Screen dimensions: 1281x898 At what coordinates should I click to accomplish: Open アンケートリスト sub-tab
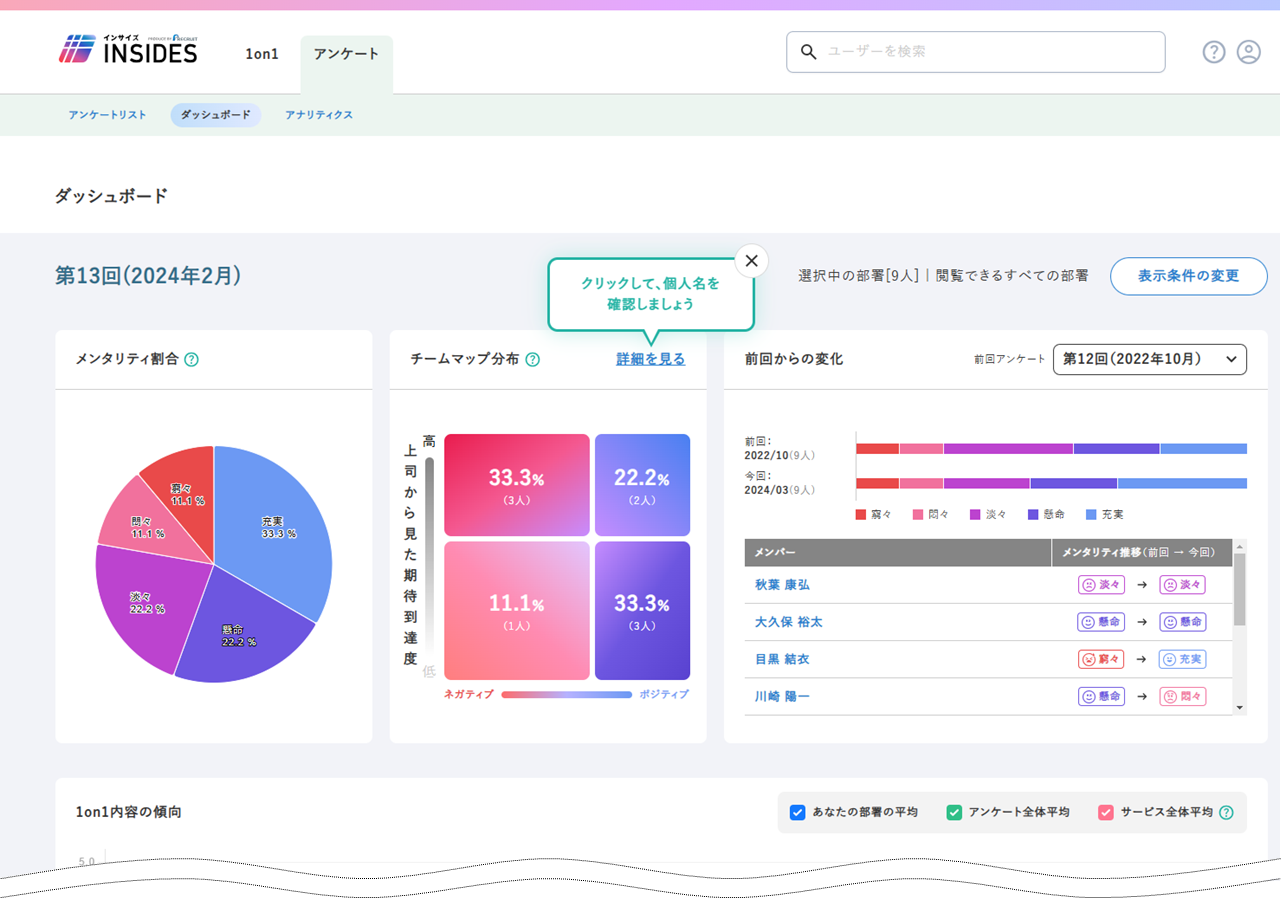[x=108, y=115]
